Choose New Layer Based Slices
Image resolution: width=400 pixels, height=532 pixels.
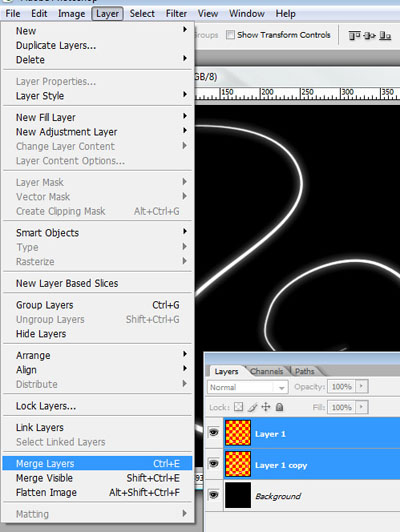(x=97, y=283)
